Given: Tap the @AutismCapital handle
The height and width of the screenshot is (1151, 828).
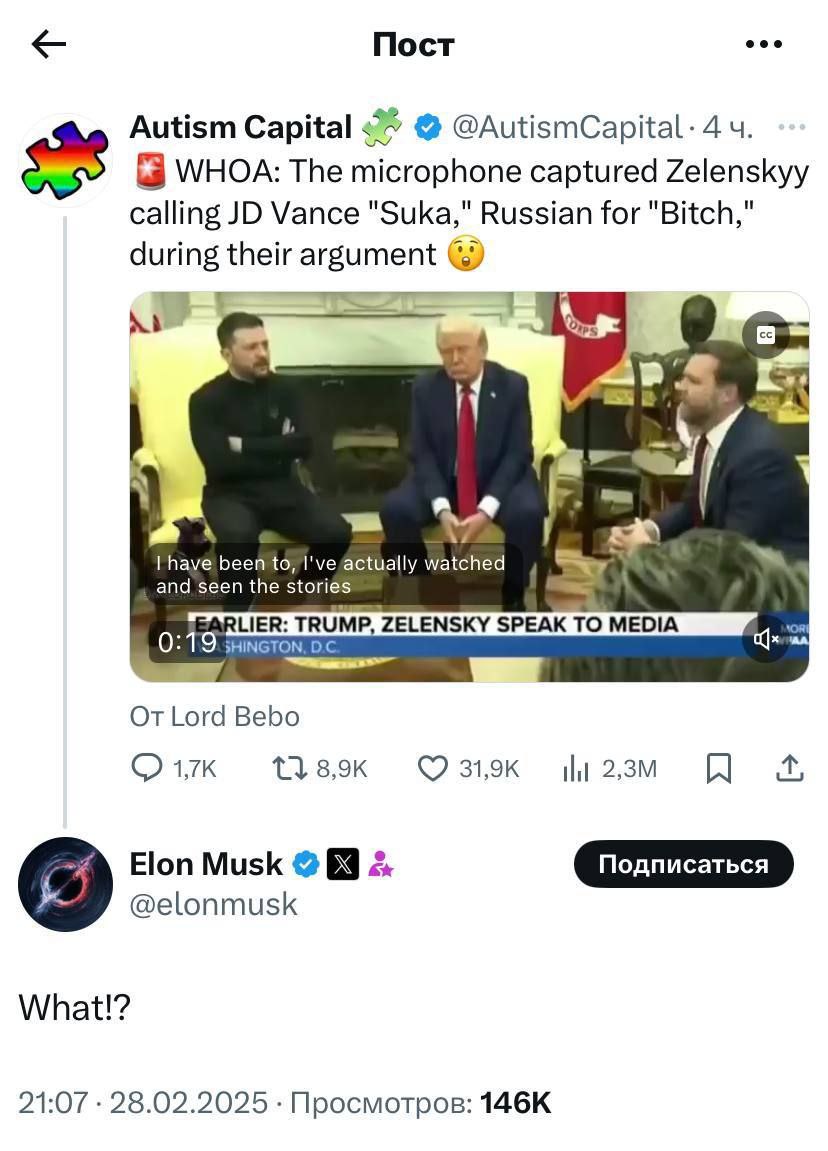Looking at the screenshot, I should tap(567, 127).
